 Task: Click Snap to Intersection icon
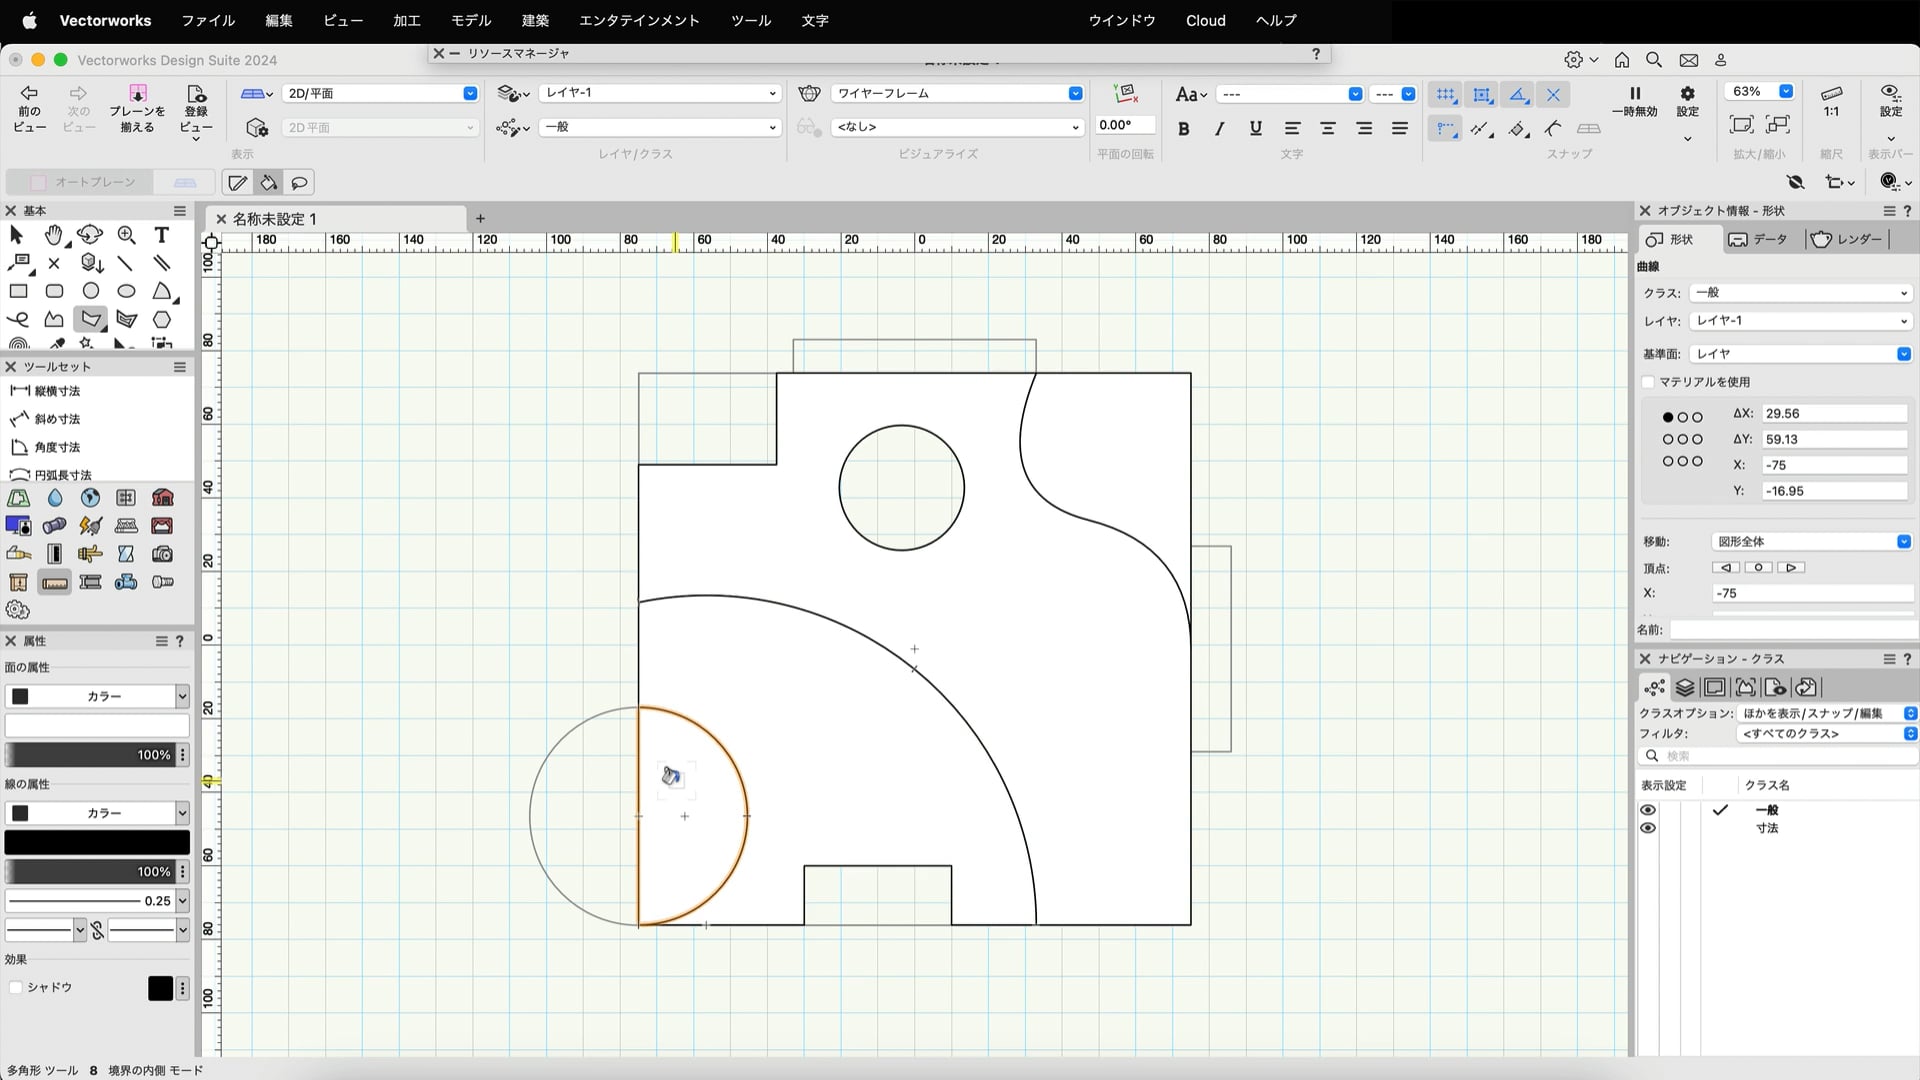(1553, 95)
